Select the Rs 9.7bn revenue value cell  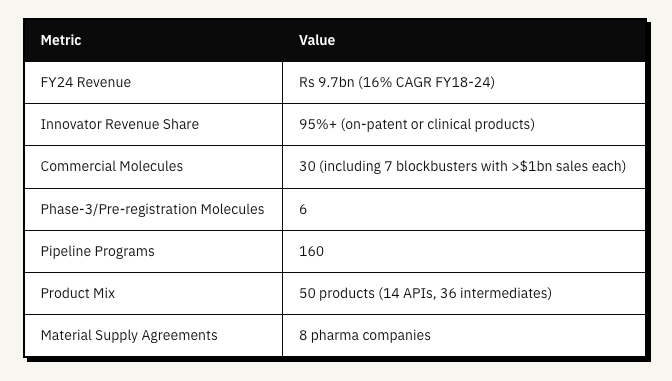point(464,82)
